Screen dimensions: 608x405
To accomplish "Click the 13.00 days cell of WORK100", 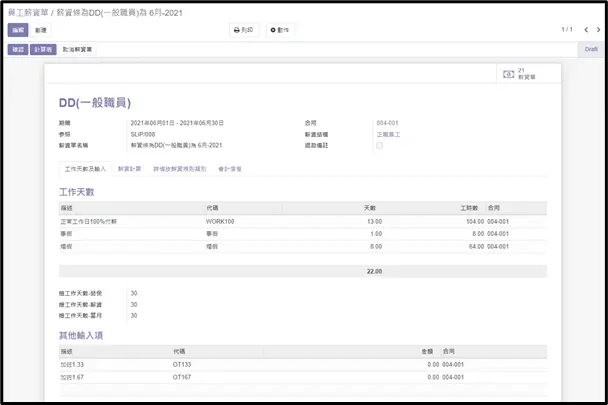I will [x=374, y=222].
